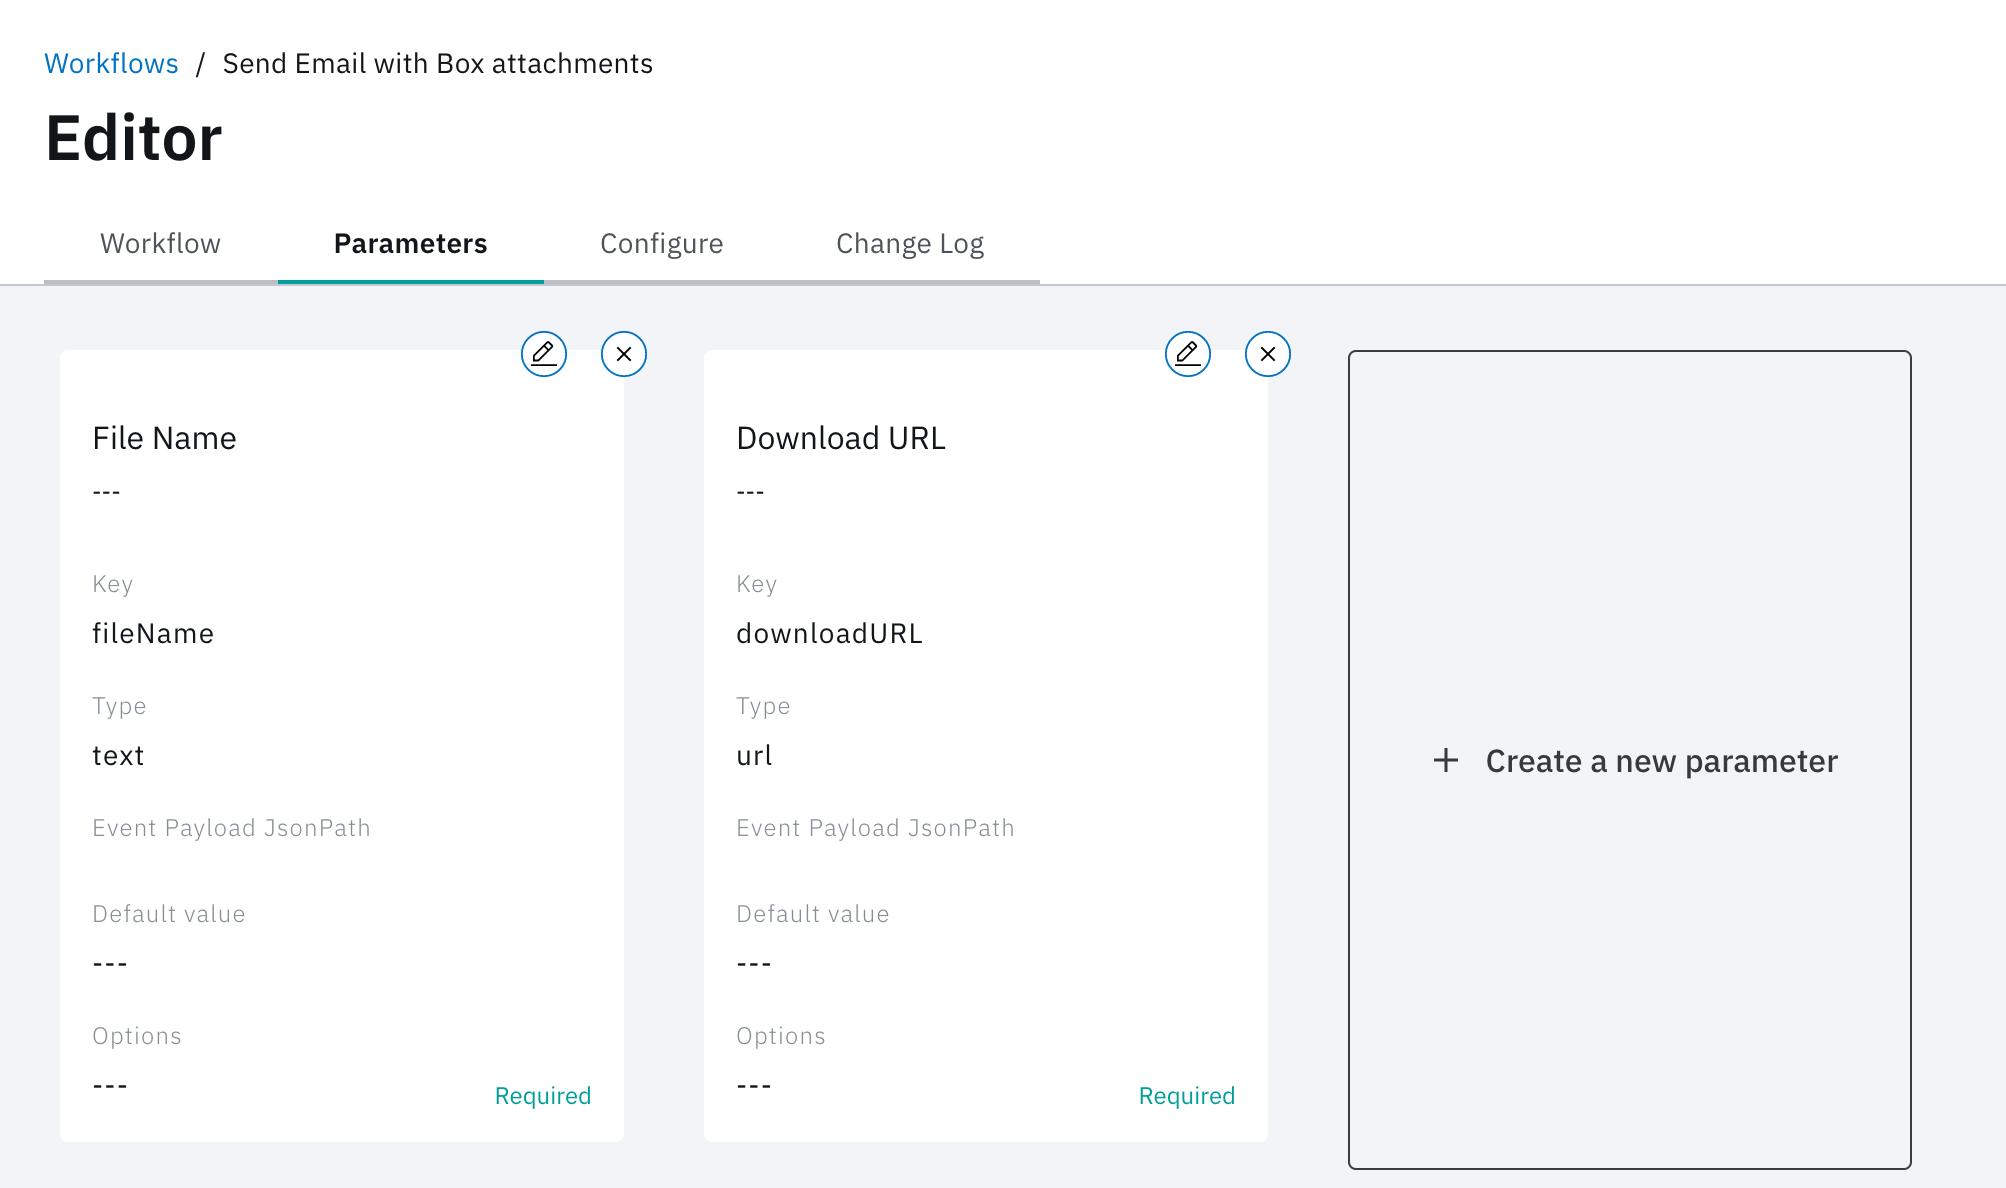Click the X icon on first parameter card
2006x1188 pixels.
click(622, 354)
